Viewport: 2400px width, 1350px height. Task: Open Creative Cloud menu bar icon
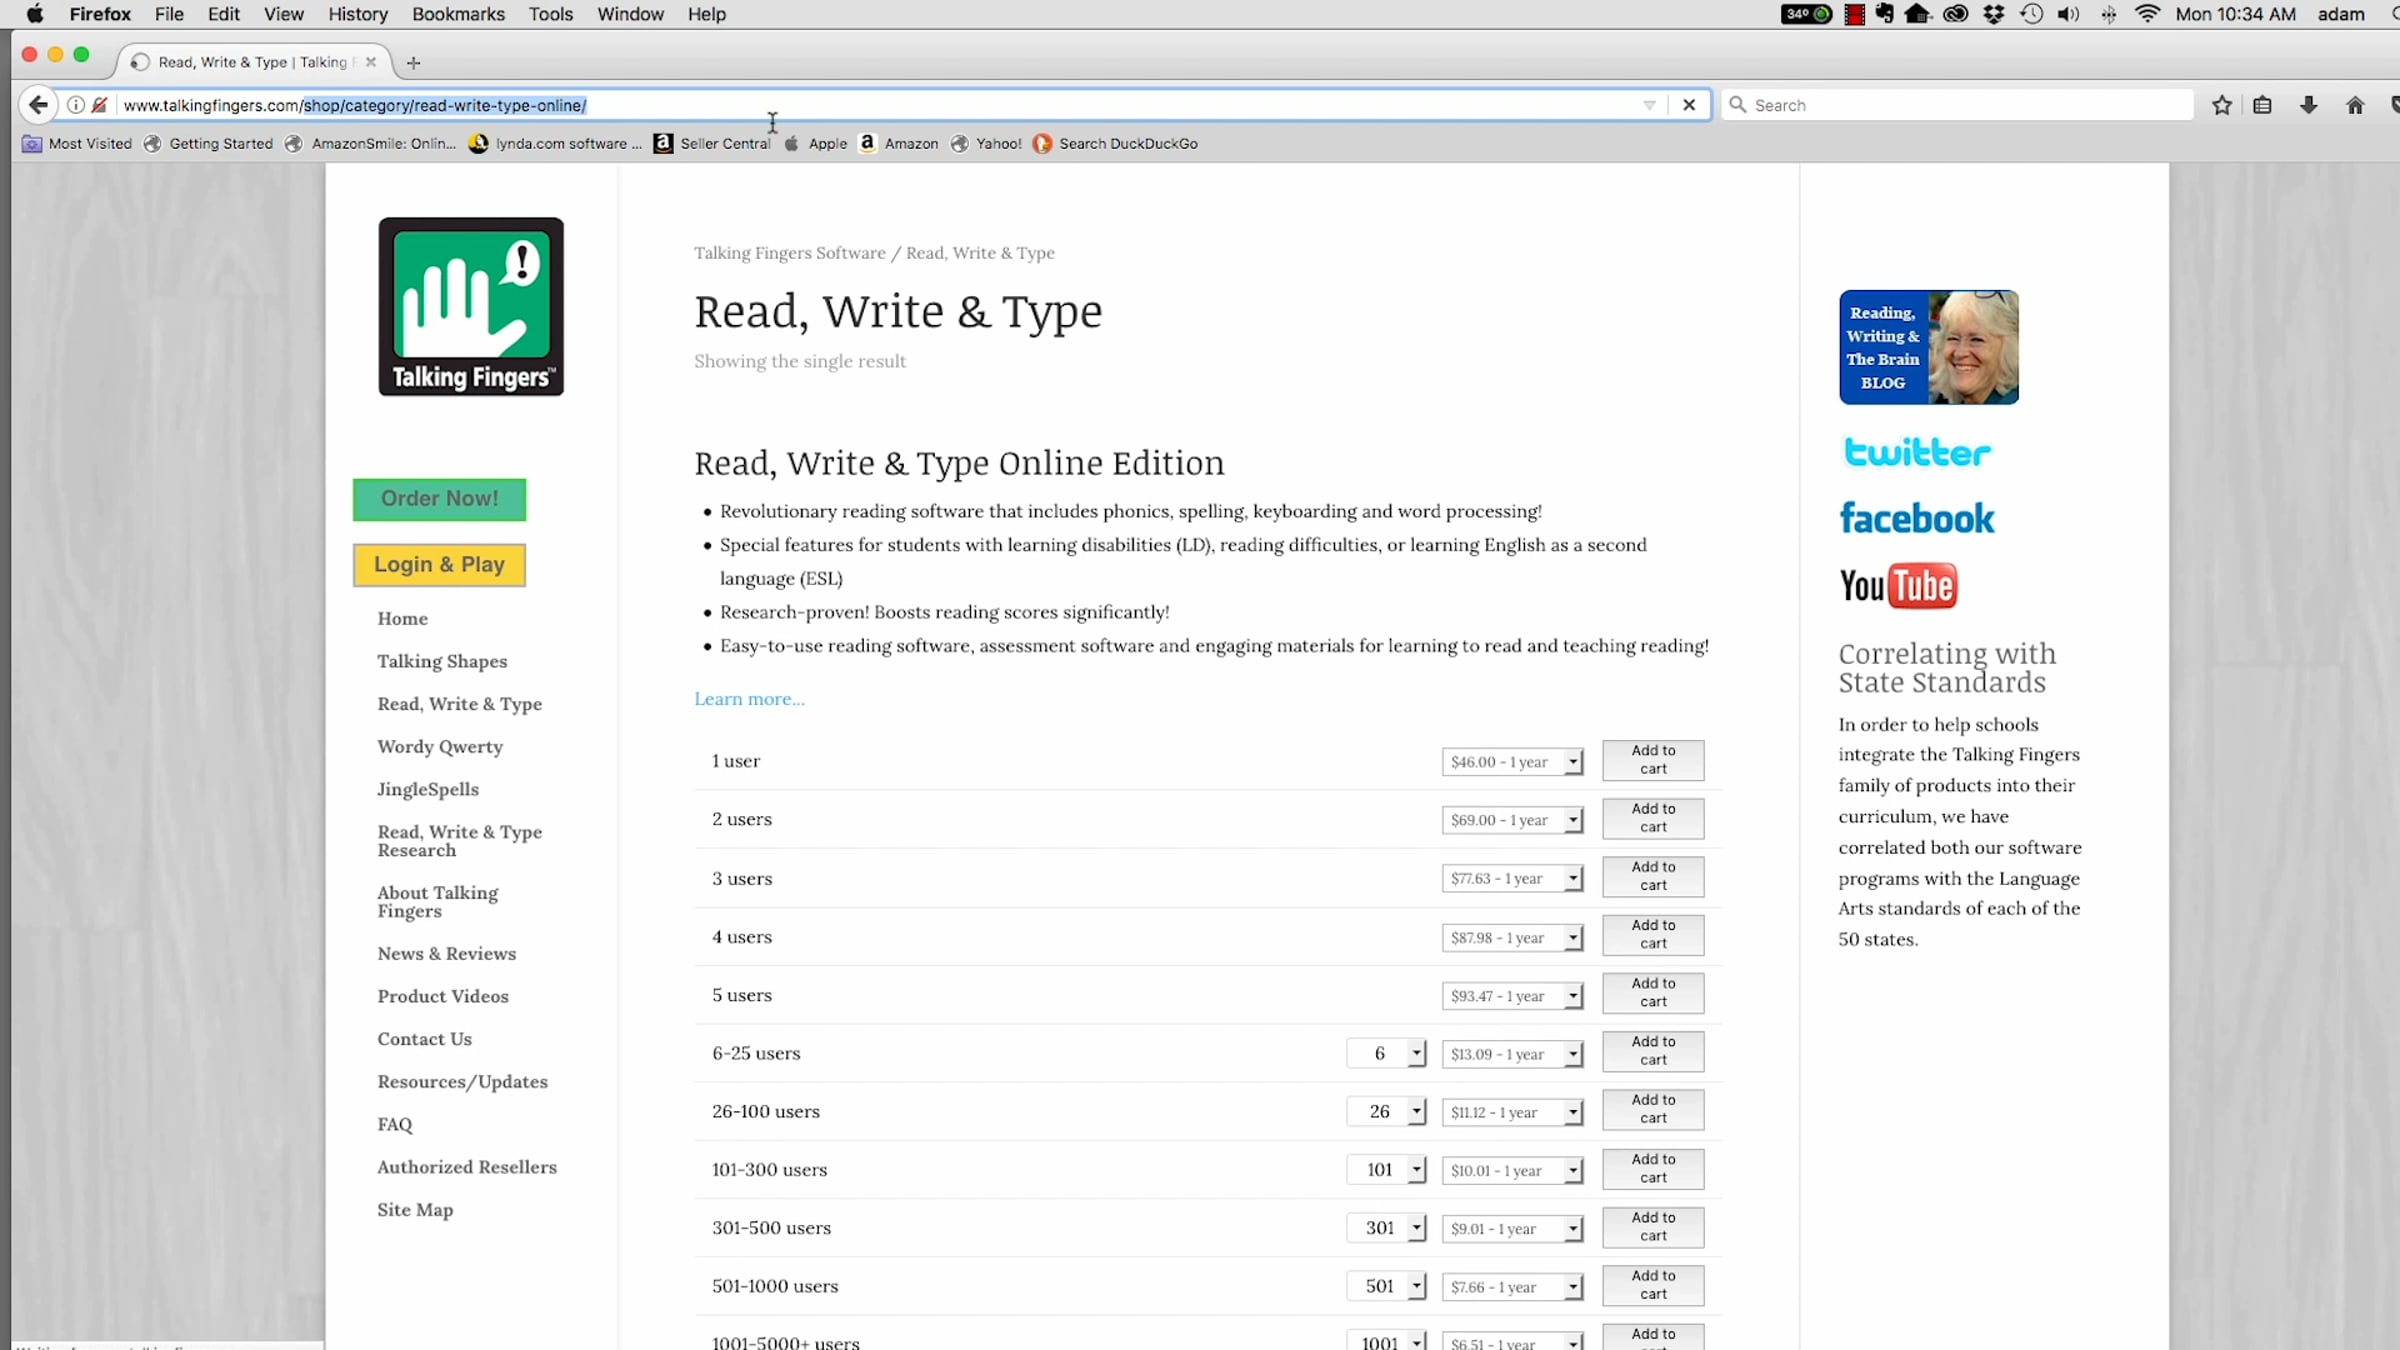(x=1956, y=14)
